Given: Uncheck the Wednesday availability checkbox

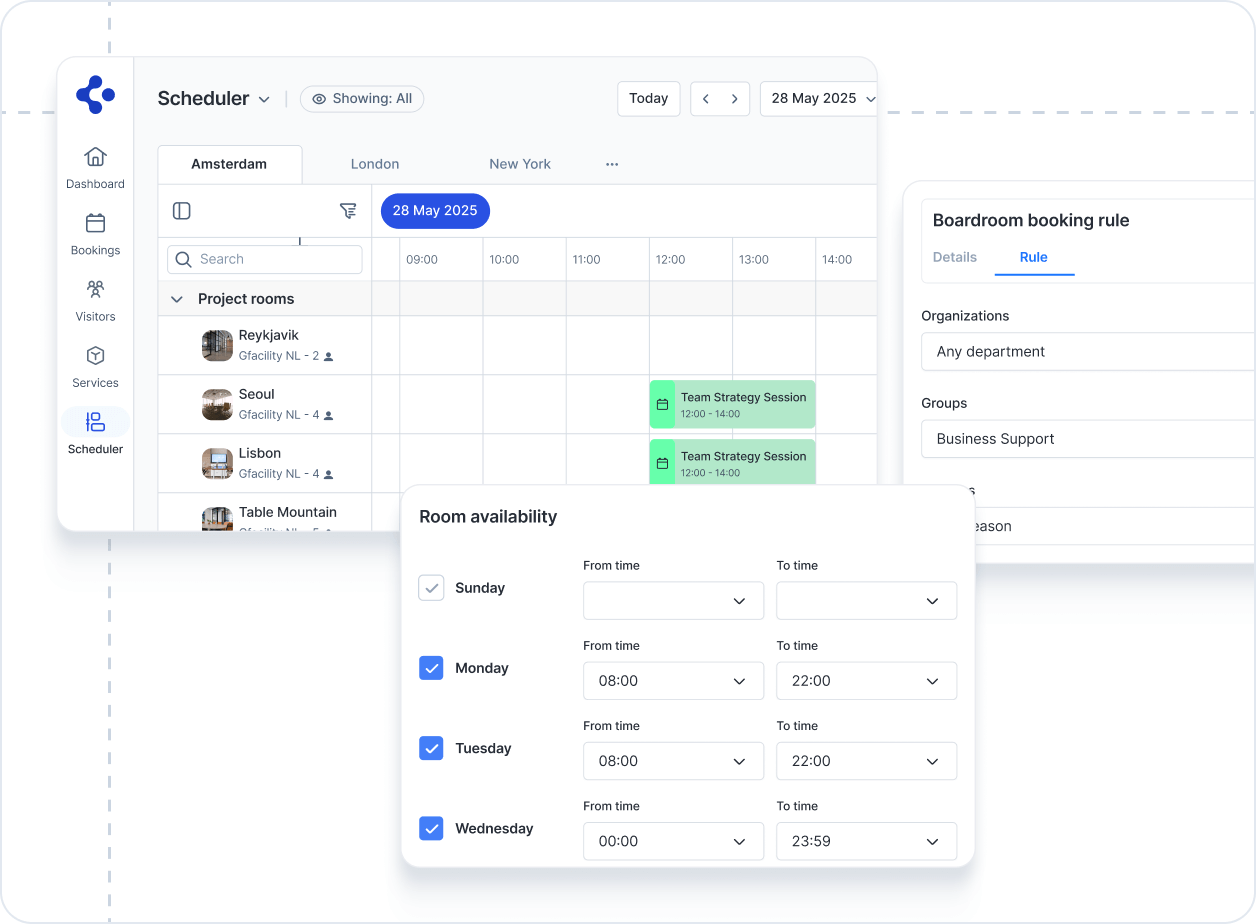Looking at the screenshot, I should (431, 828).
